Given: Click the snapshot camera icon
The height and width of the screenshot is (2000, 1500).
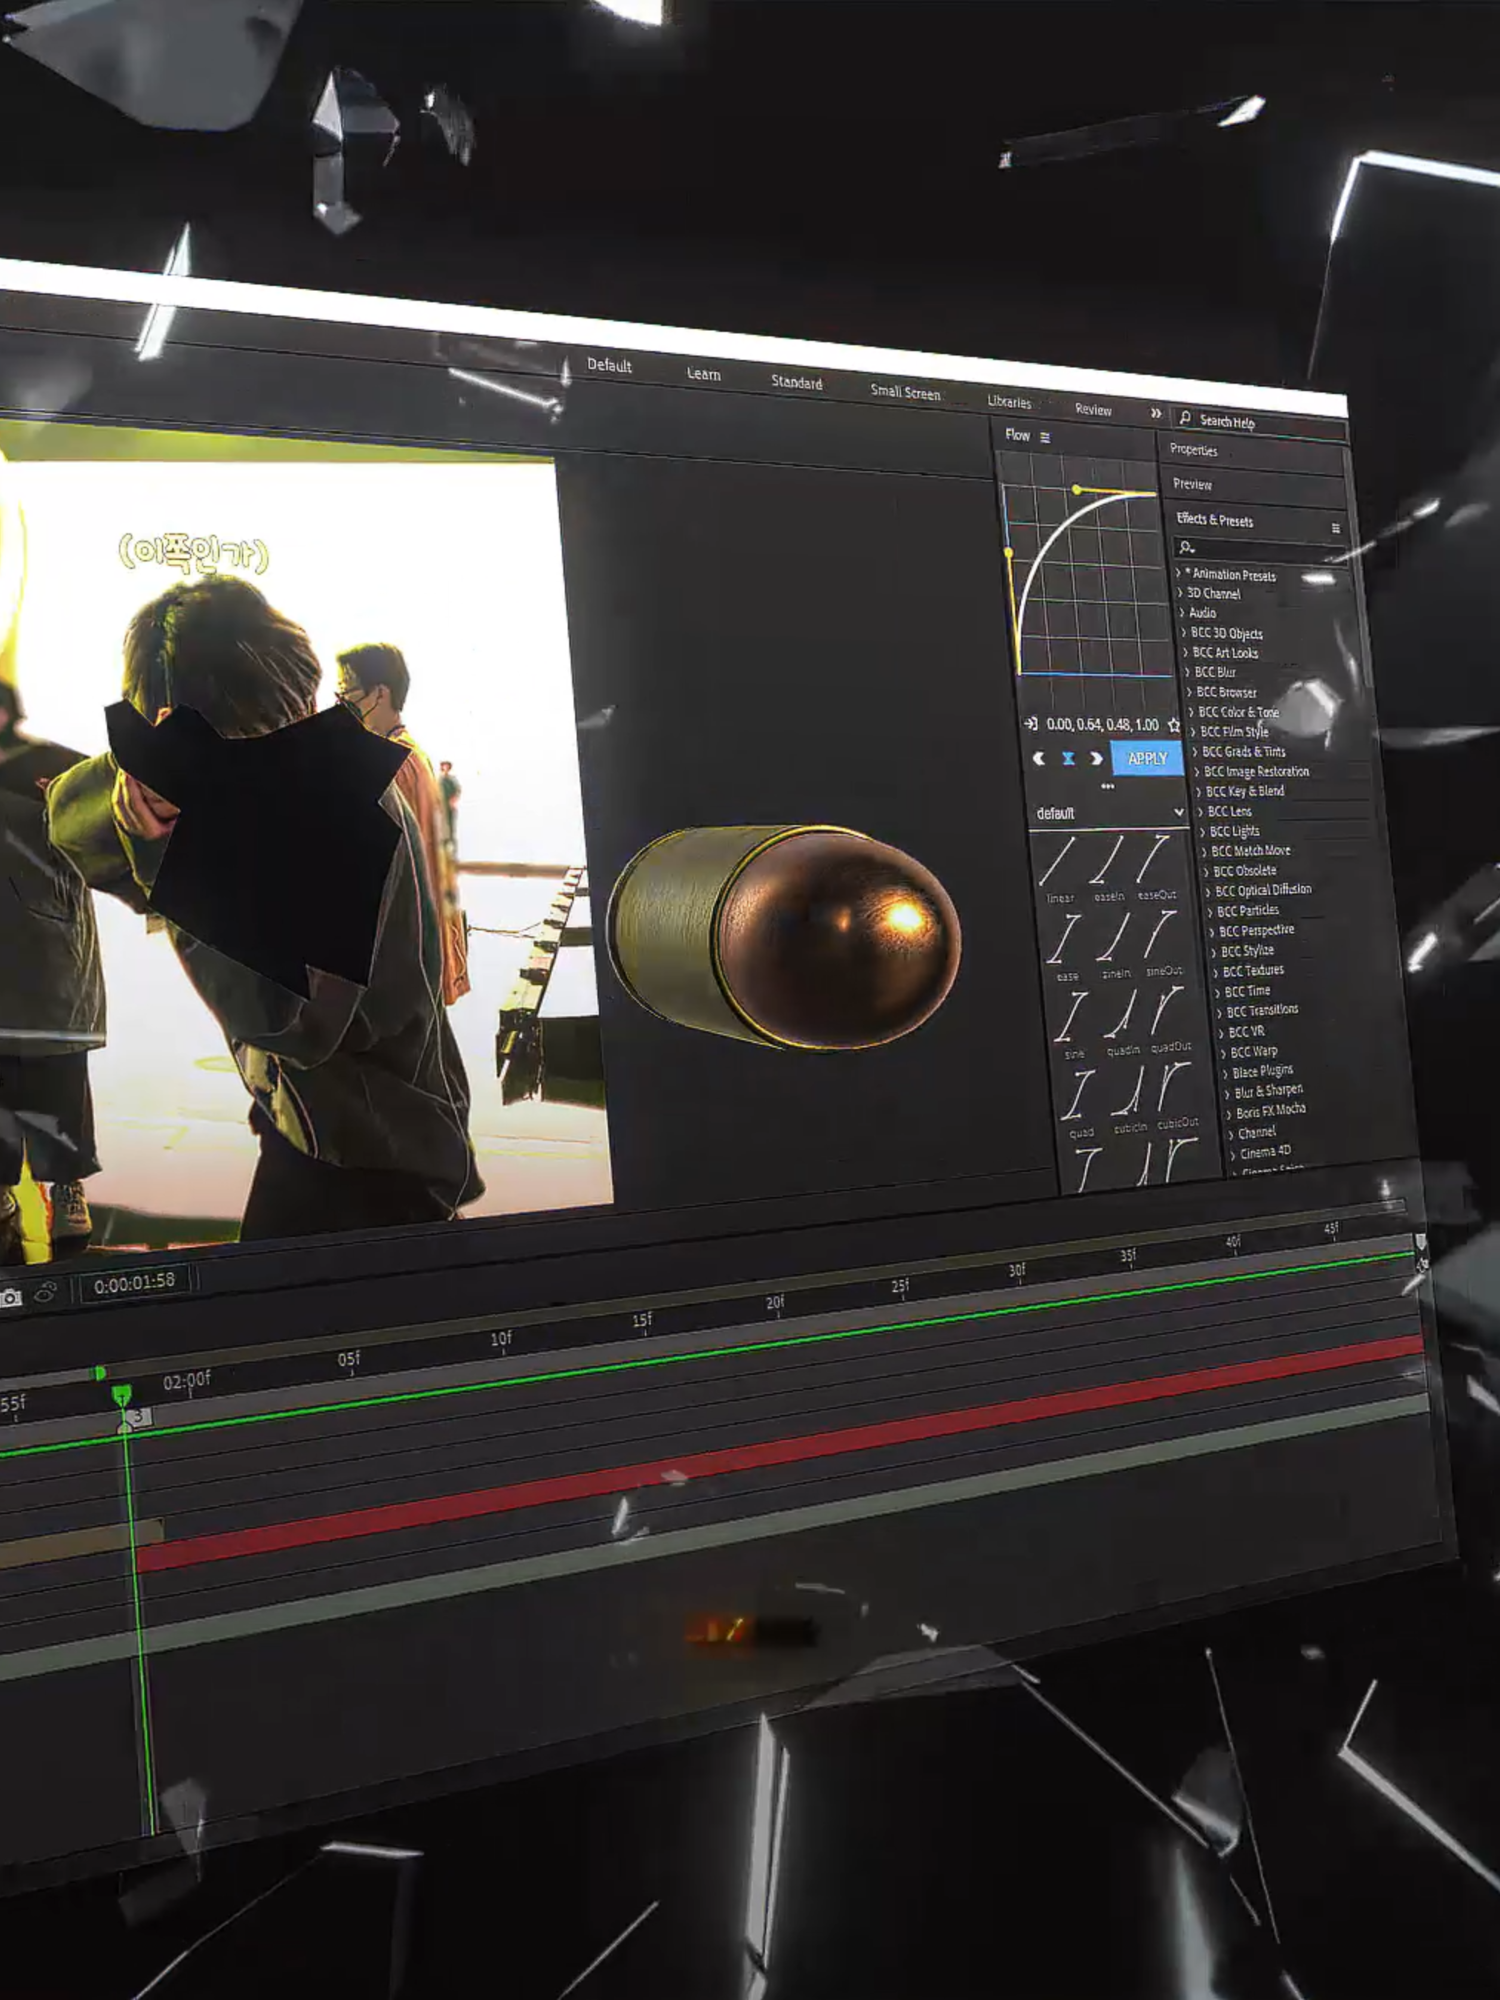Looking at the screenshot, I should pos(10,1298).
